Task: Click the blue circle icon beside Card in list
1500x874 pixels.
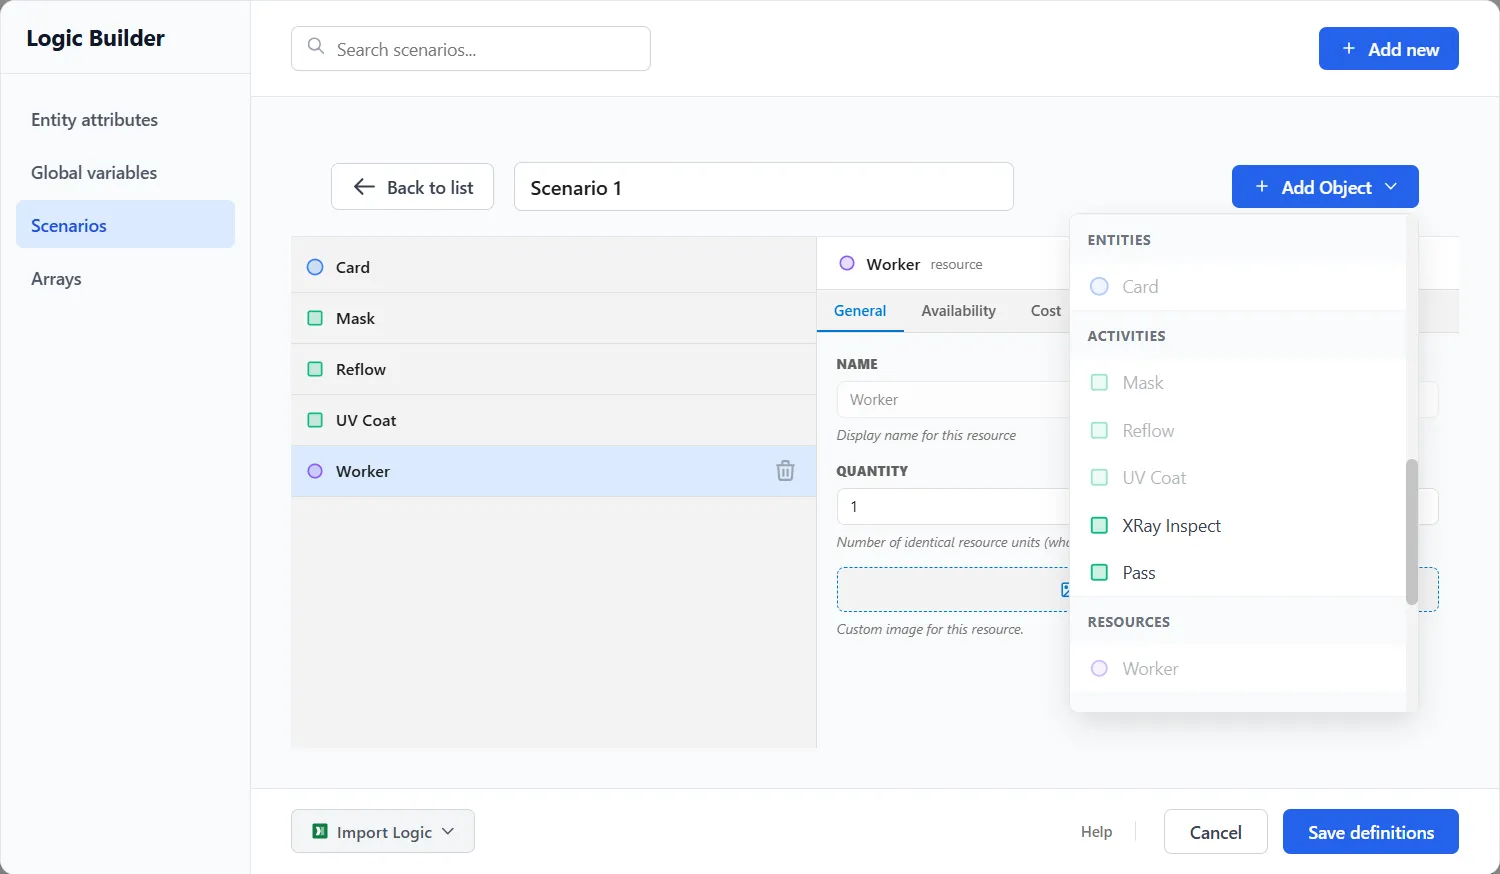Action: [x=315, y=267]
